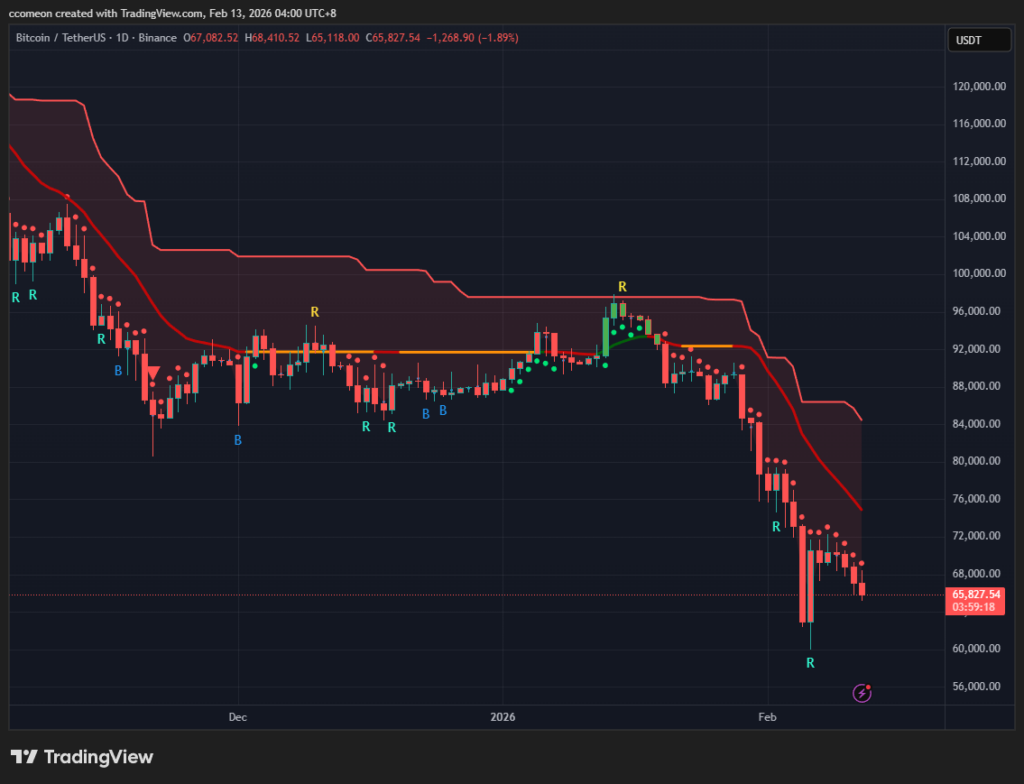This screenshot has width=1024, height=784.
Task: Click the Dec label on time axis
Action: pyautogui.click(x=238, y=717)
